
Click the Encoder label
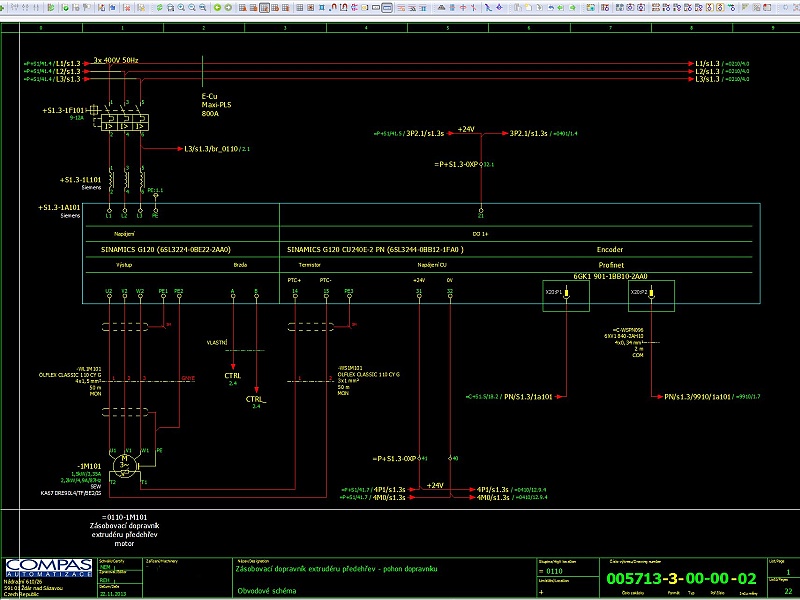(610, 249)
